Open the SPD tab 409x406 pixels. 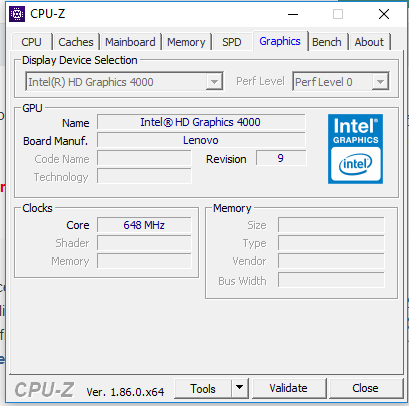pyautogui.click(x=232, y=42)
